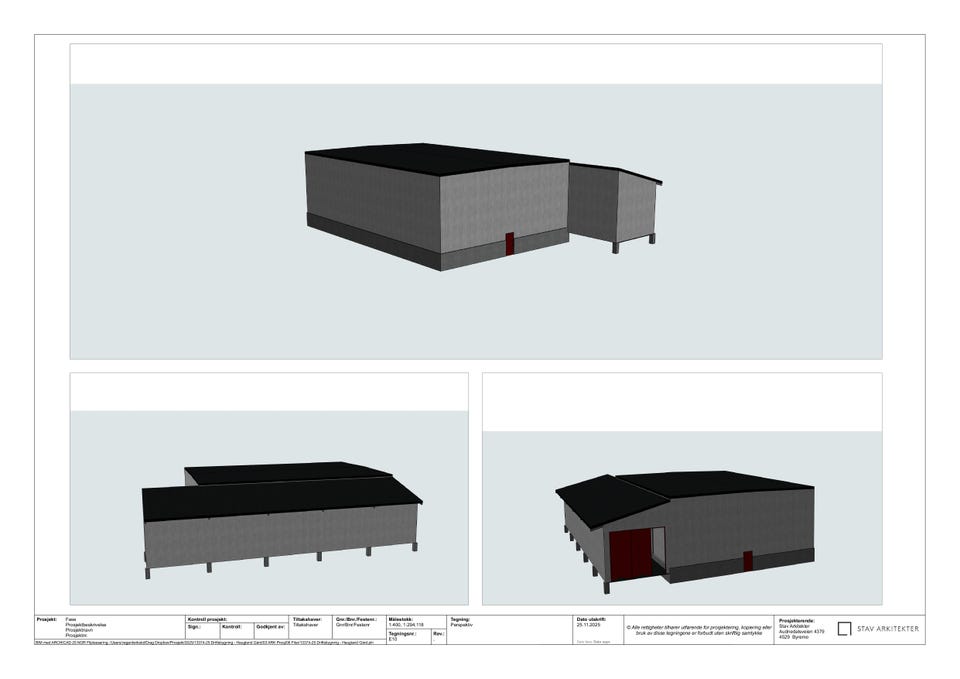Click the small red door in top view
Viewport: 960px width, 679px height.
tap(509, 244)
